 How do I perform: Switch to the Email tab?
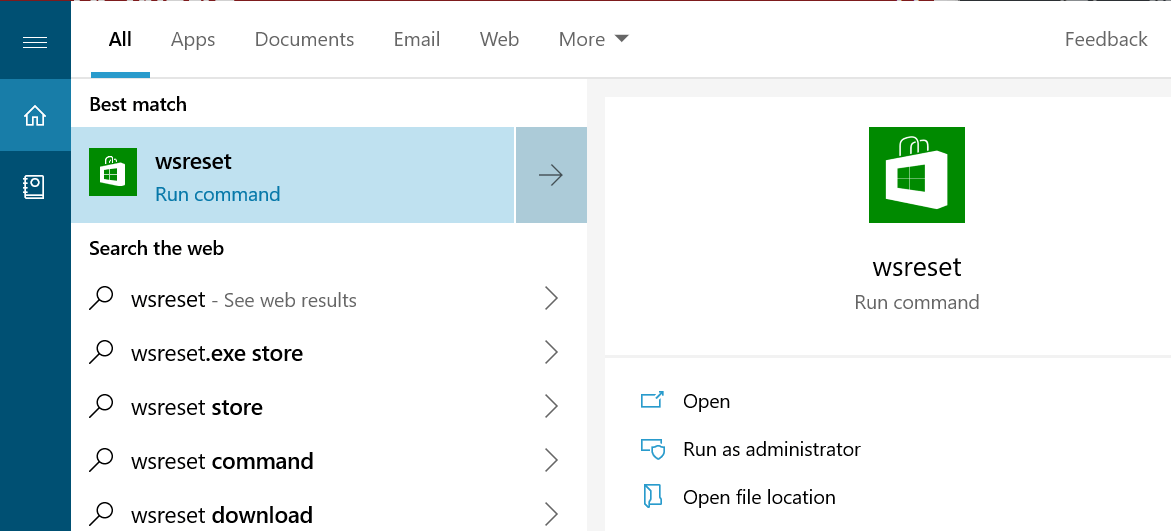(417, 40)
